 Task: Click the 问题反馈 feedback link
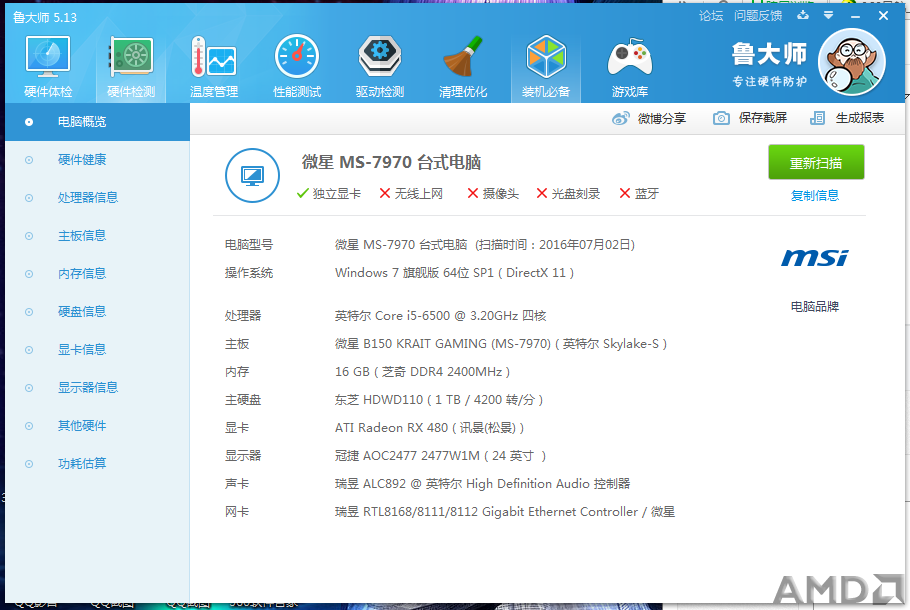tap(758, 16)
